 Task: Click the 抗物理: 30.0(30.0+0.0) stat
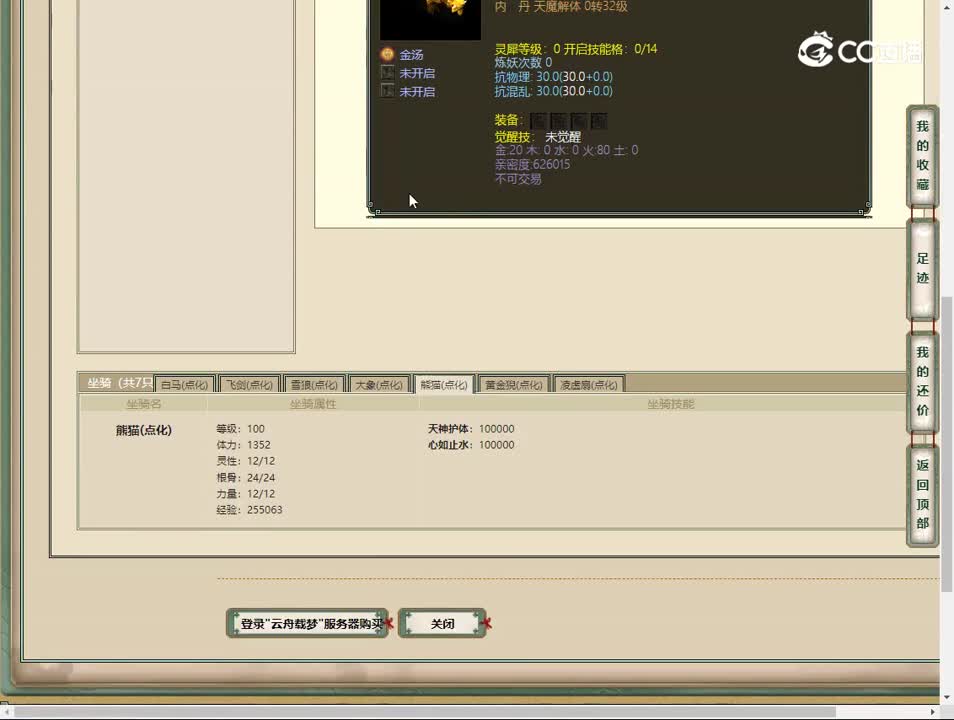[x=554, y=77]
